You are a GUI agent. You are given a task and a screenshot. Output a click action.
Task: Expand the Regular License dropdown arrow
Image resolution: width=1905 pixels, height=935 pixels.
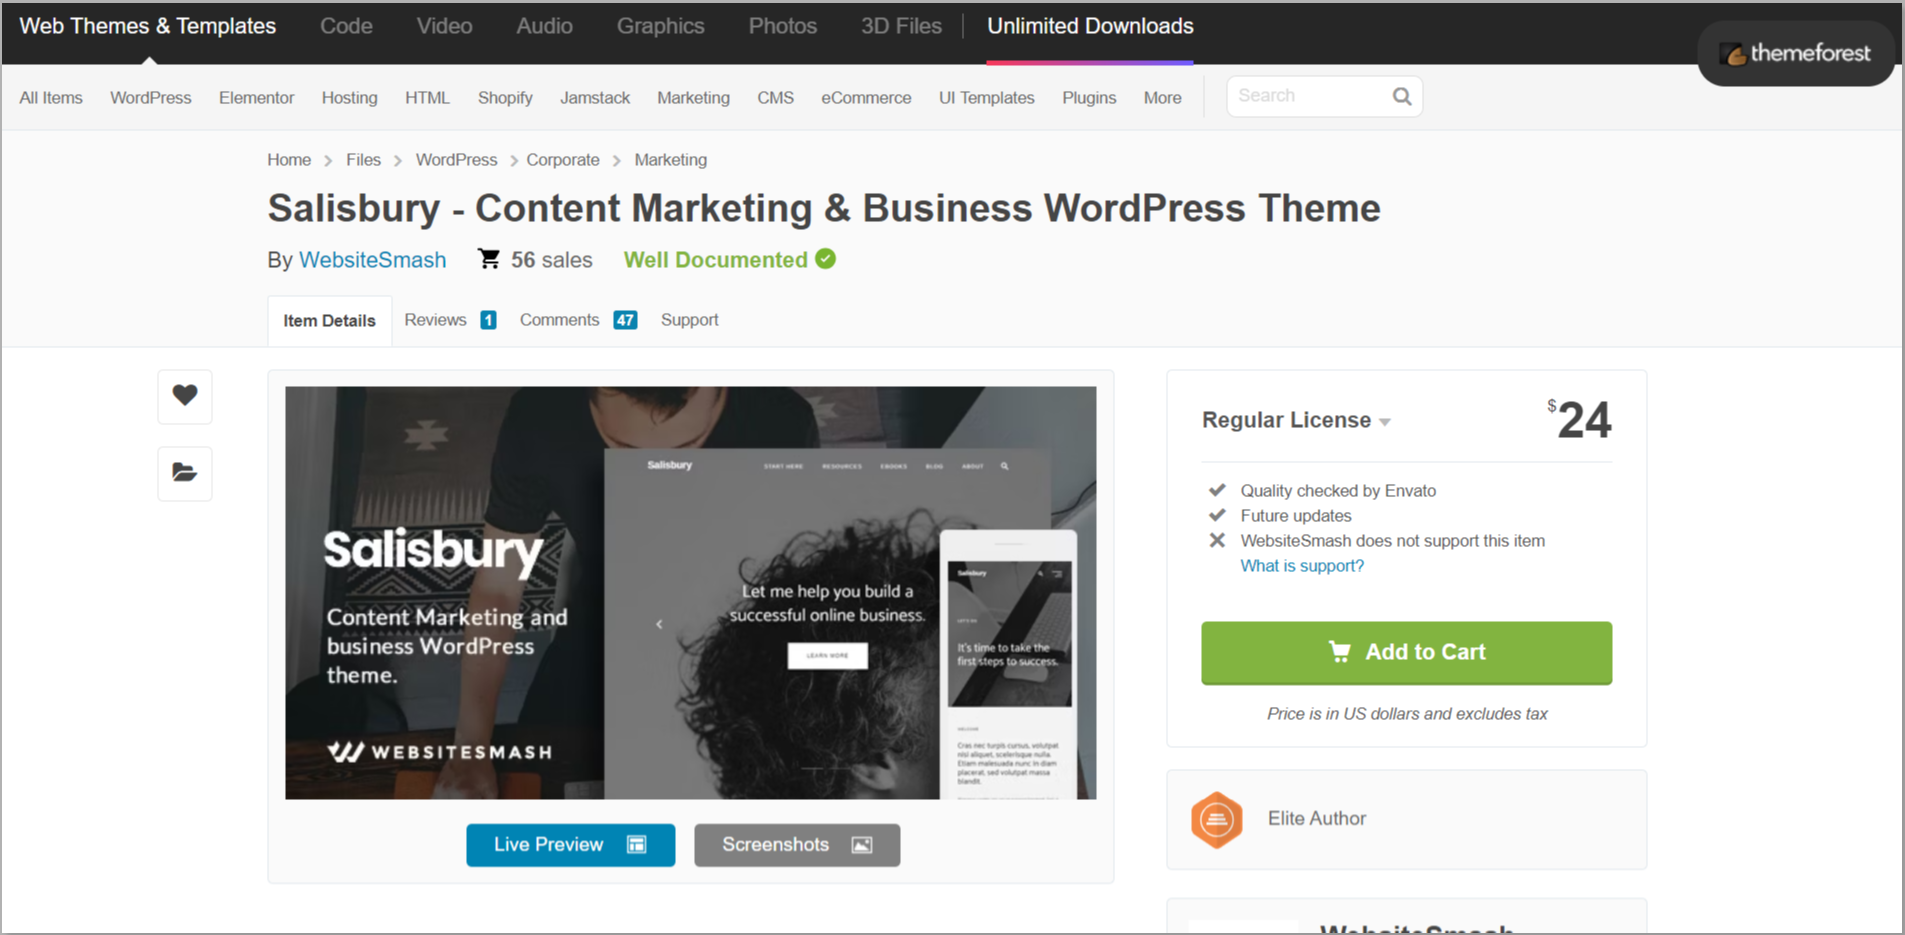click(x=1385, y=422)
